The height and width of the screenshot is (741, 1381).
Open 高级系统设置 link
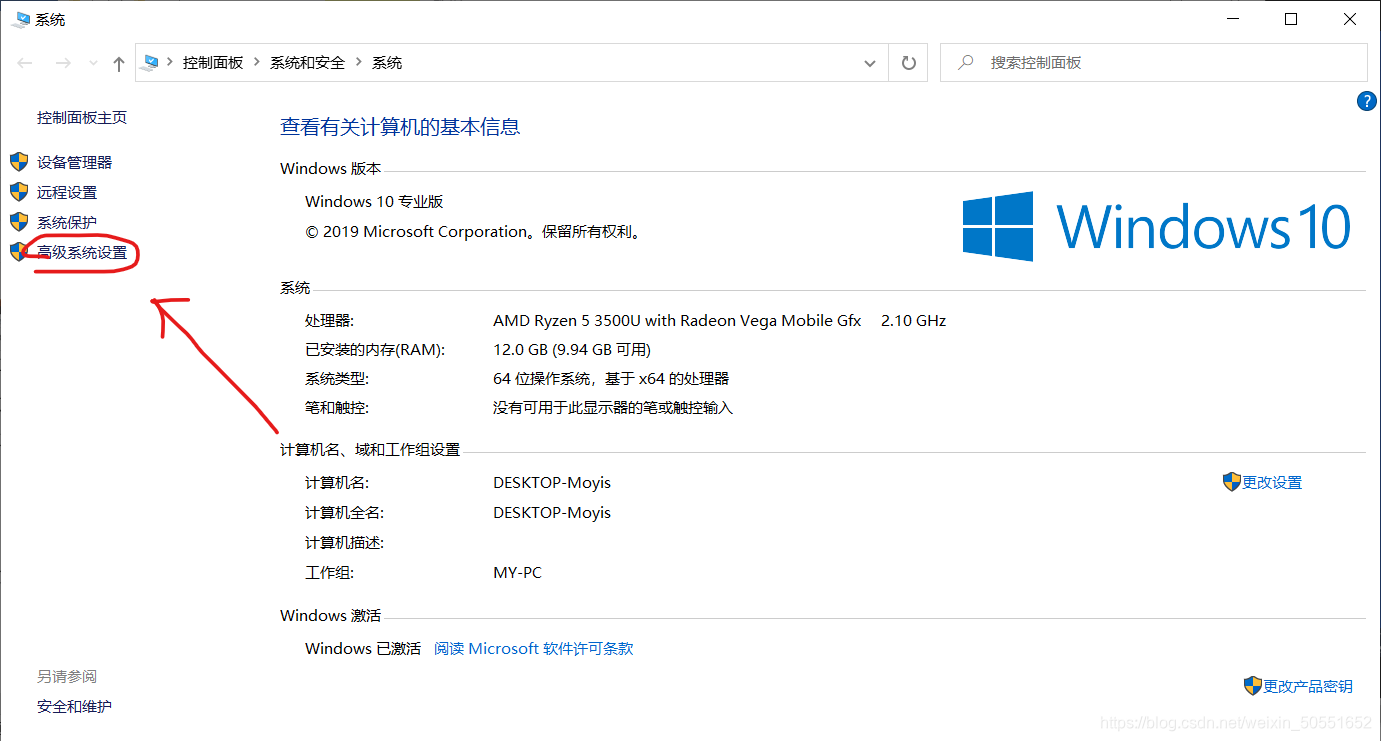click(x=82, y=252)
